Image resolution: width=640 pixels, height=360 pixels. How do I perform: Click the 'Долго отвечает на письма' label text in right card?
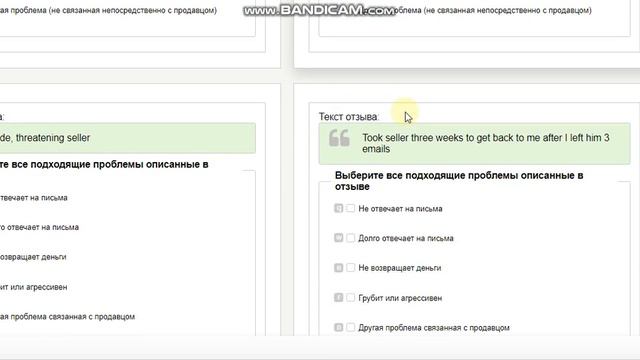[x=406, y=238]
